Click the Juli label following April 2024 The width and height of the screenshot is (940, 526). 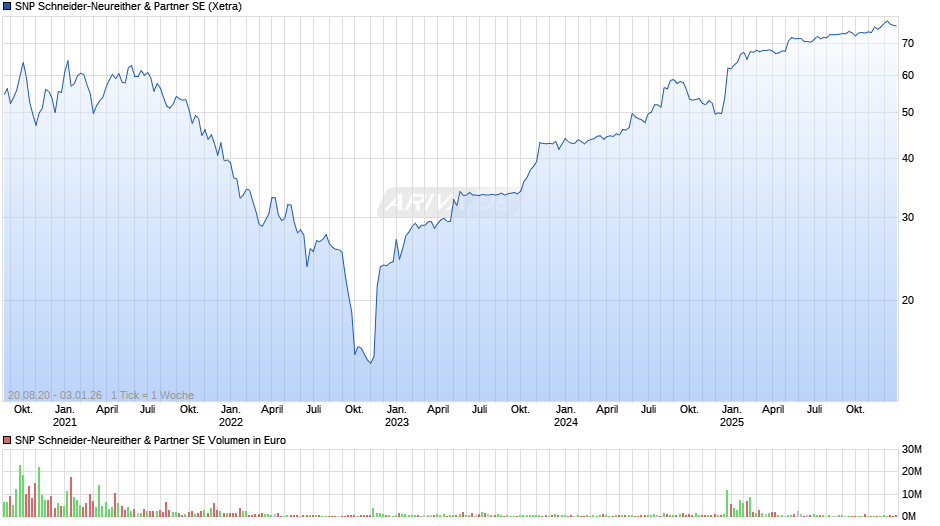tap(648, 410)
